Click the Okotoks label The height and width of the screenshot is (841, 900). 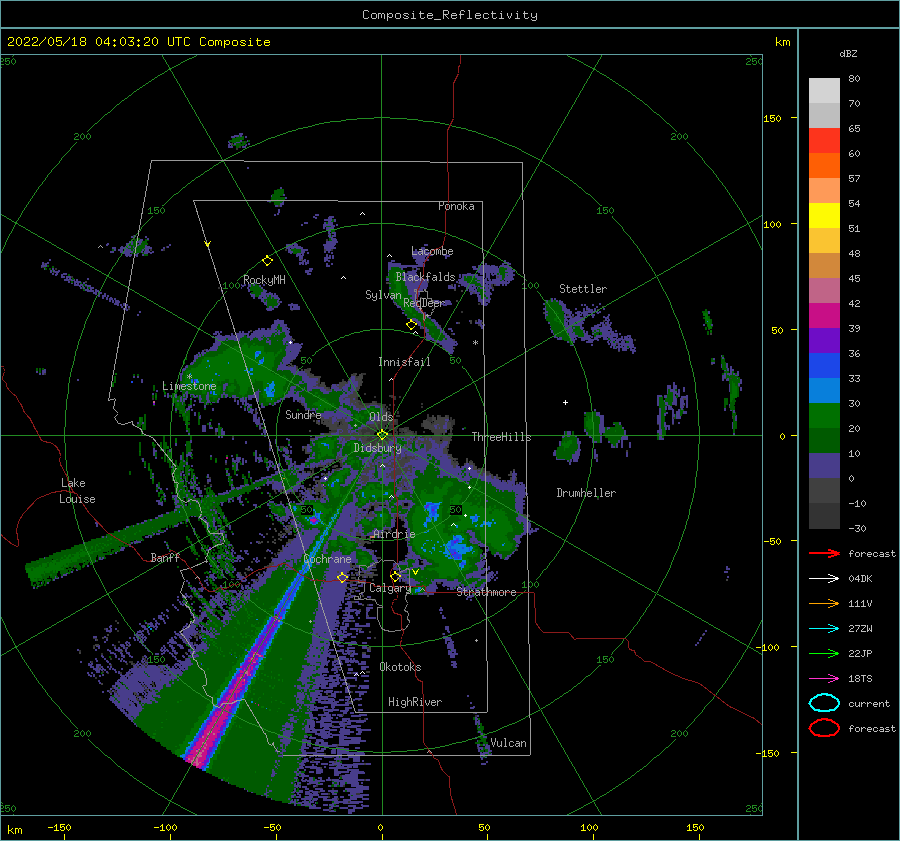[x=400, y=667]
